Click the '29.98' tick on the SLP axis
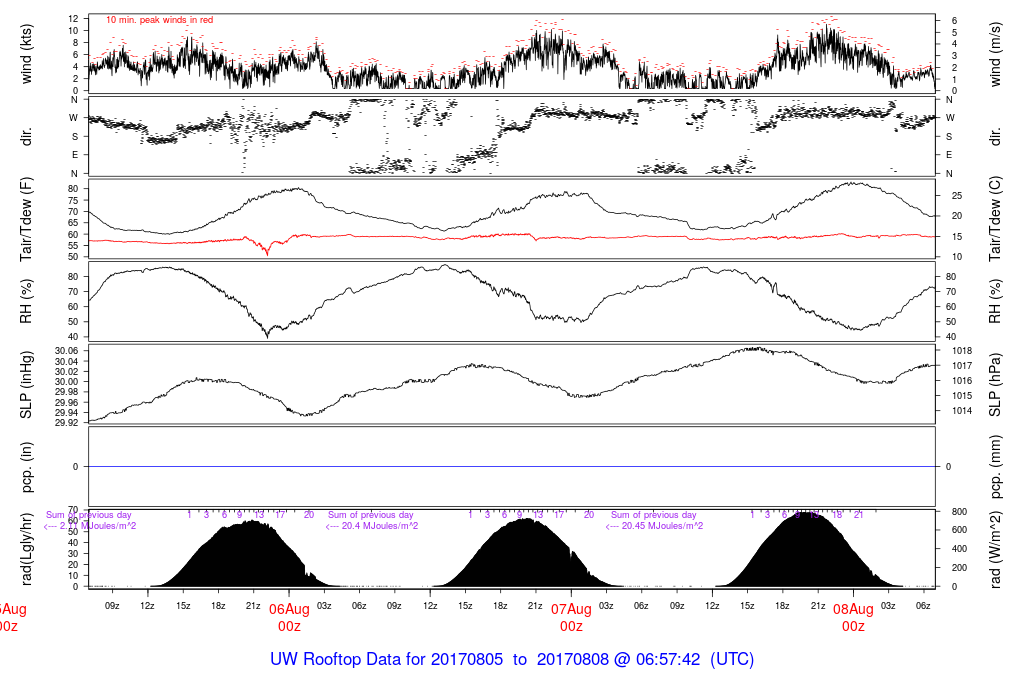Screen dimensions: 1024x700 click(x=67, y=392)
